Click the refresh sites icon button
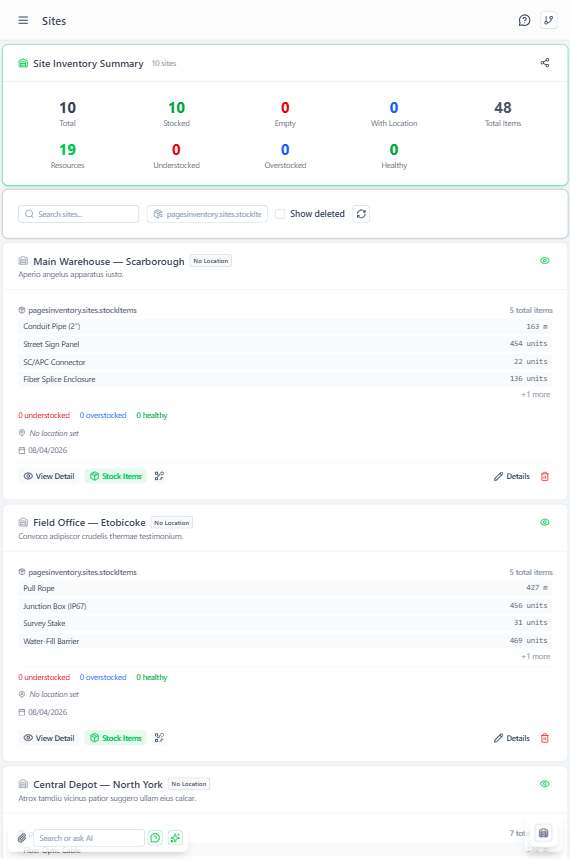Viewport: 570px width, 859px height. click(361, 214)
